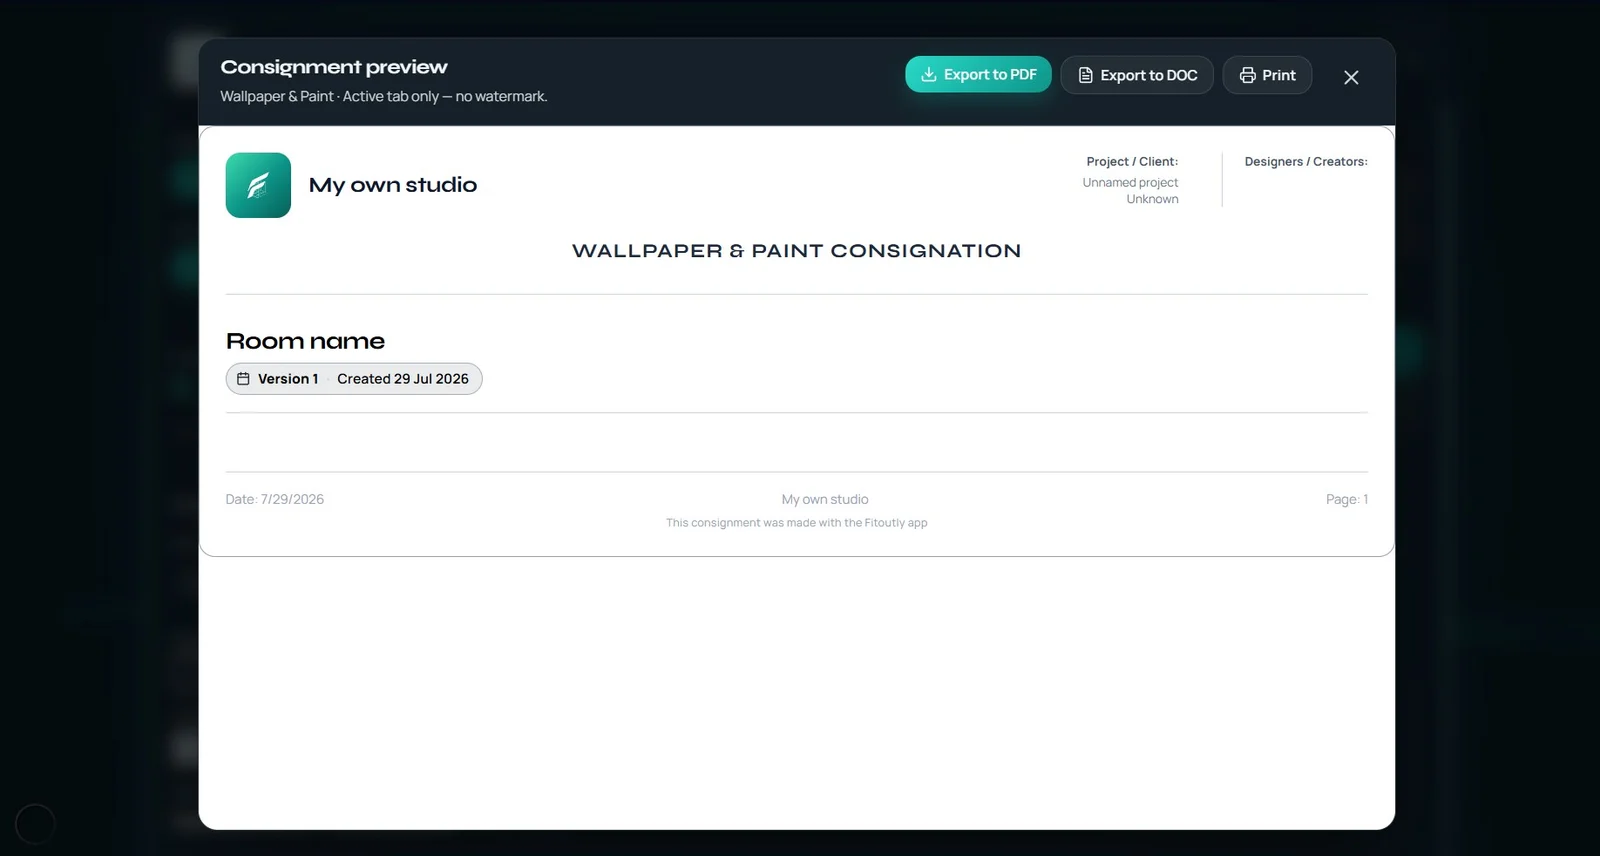Click the Fitoutly app footer note
Screen dimensions: 1600x856
[x=797, y=523]
